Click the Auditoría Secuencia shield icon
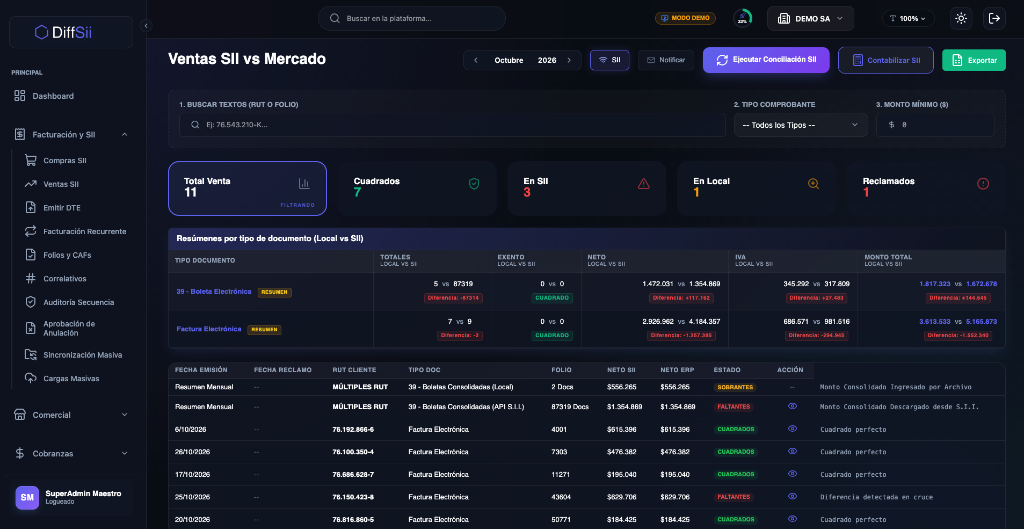Screen dimensions: 1024x529 pos(30,302)
